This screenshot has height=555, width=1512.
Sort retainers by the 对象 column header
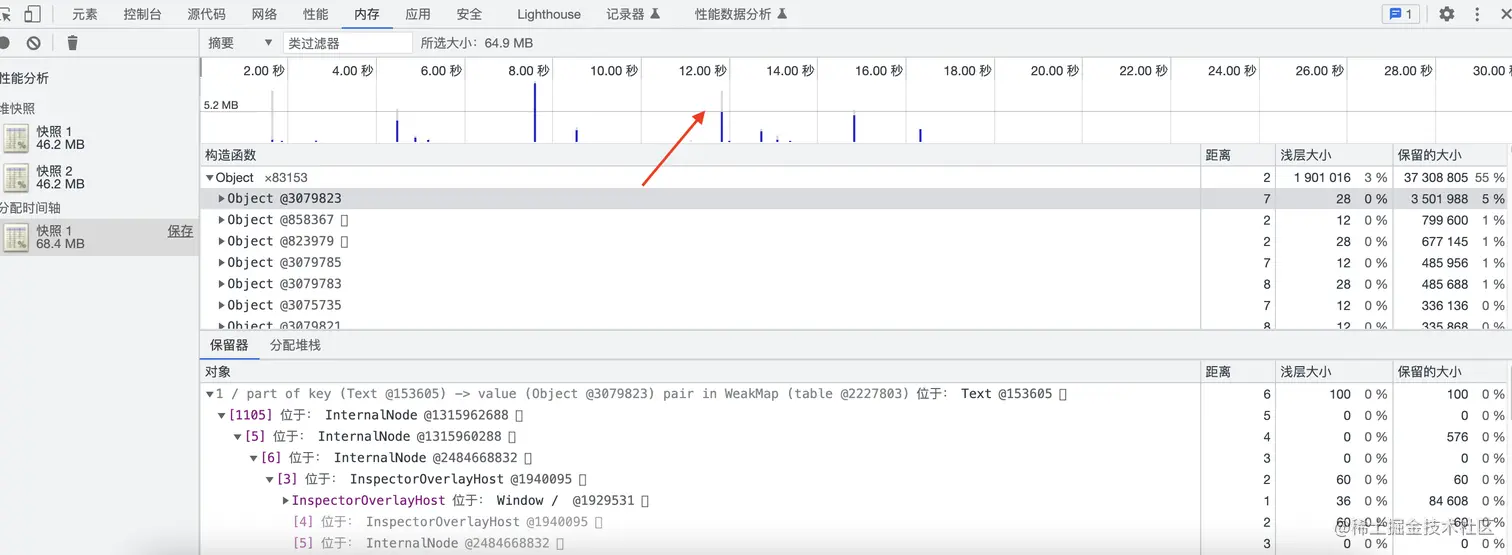point(700,371)
